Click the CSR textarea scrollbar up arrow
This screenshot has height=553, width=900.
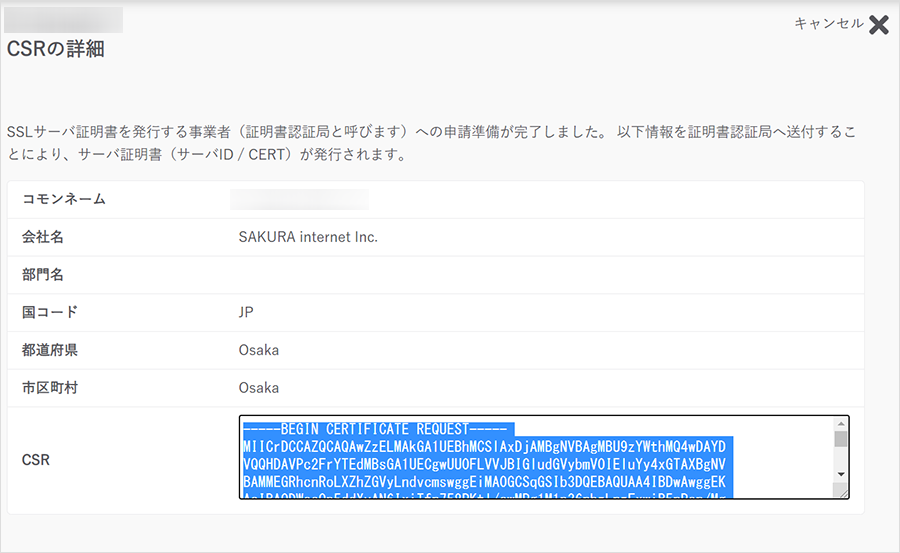pos(841,423)
